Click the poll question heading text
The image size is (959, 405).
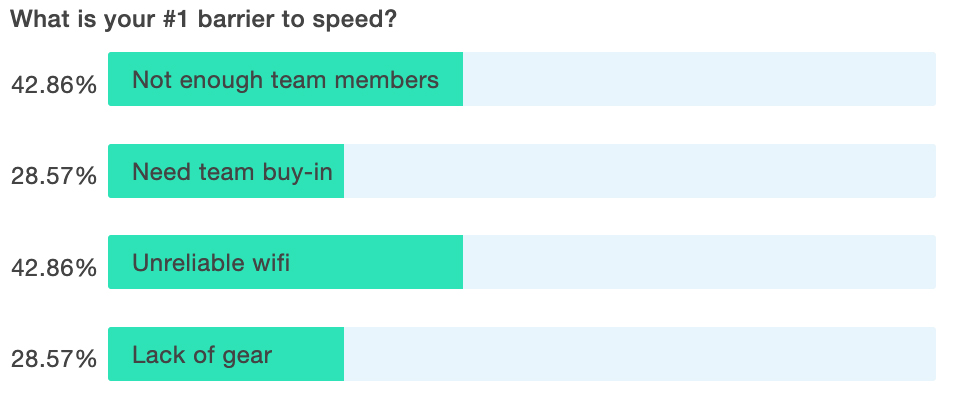pyautogui.click(x=204, y=20)
